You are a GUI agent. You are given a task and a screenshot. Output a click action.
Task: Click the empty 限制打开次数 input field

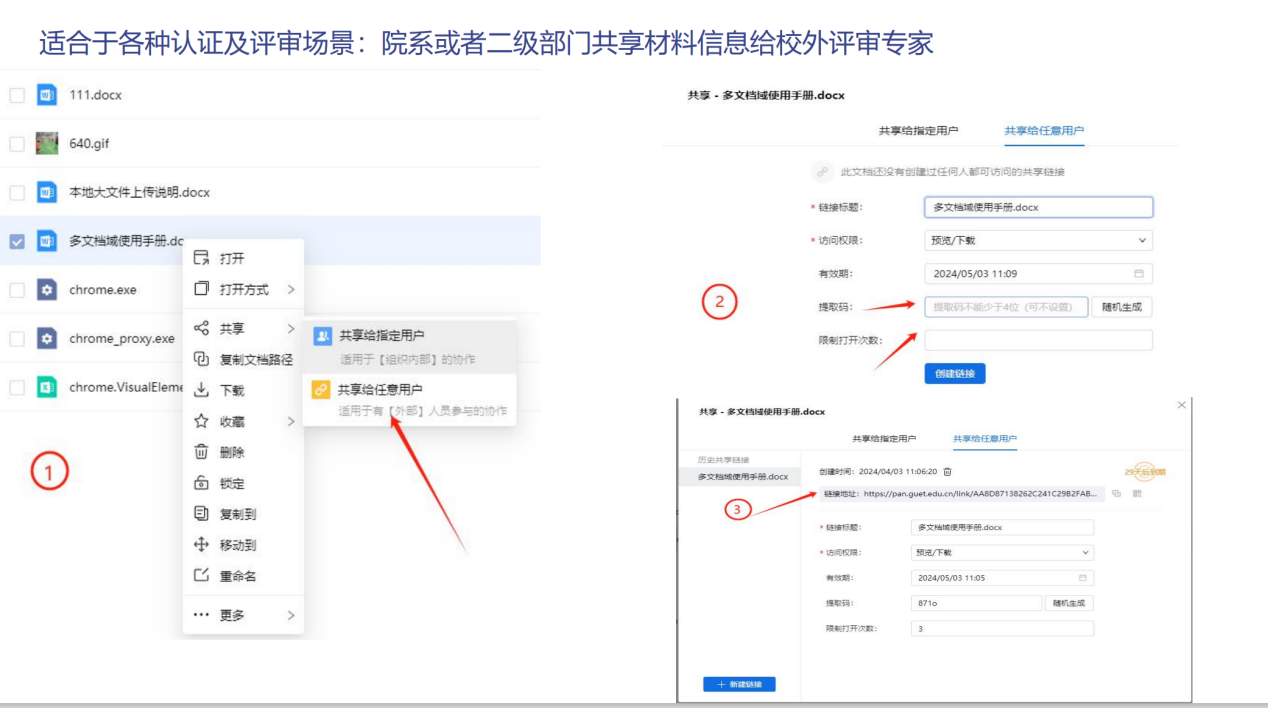[1038, 341]
